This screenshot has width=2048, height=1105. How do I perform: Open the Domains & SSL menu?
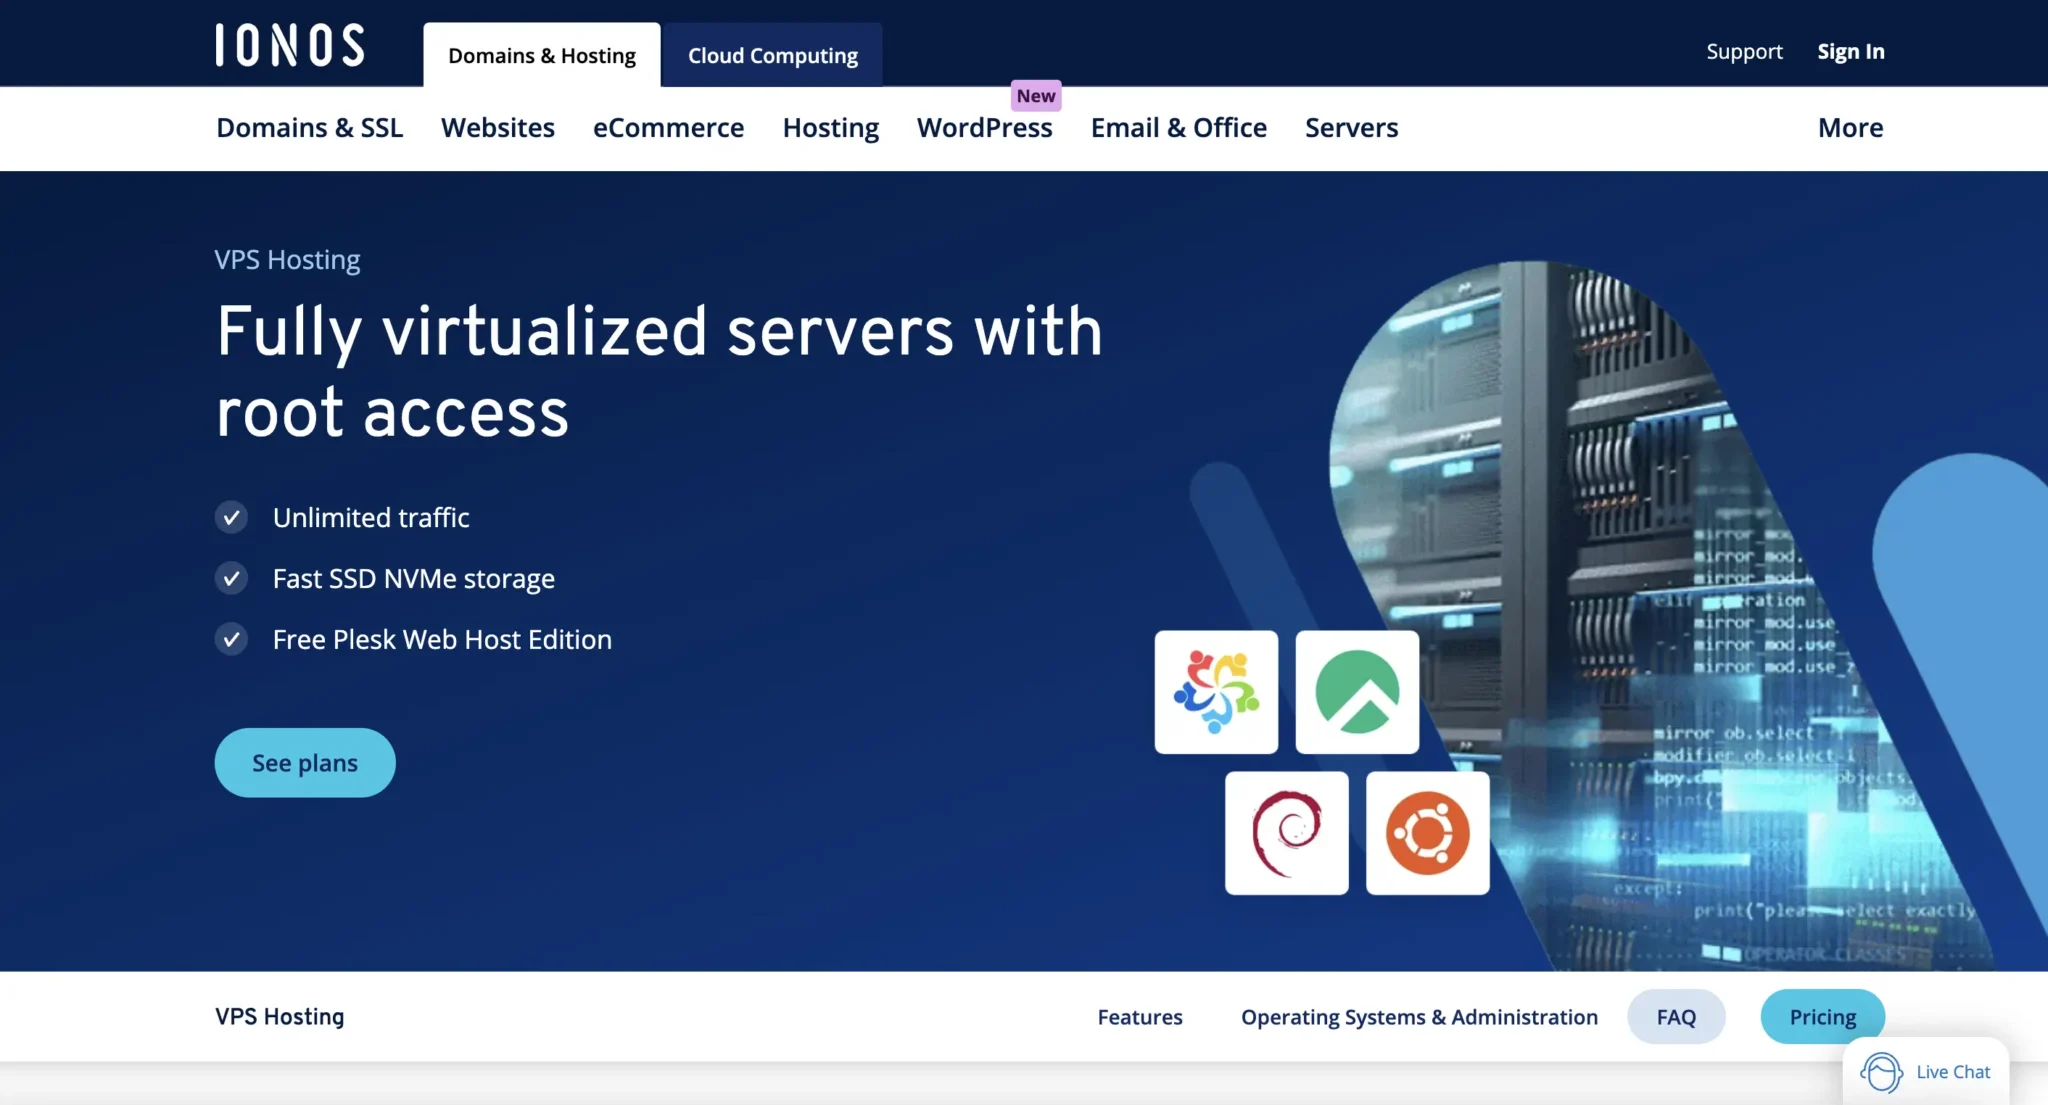309,128
